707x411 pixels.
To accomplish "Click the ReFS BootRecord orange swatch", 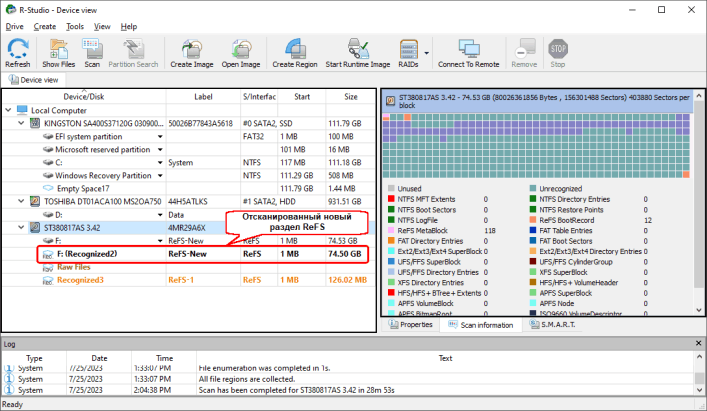I will [533, 220].
